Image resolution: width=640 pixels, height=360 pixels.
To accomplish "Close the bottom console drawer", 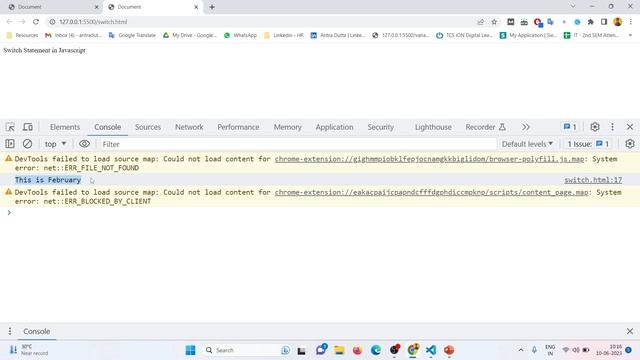I will (630, 331).
